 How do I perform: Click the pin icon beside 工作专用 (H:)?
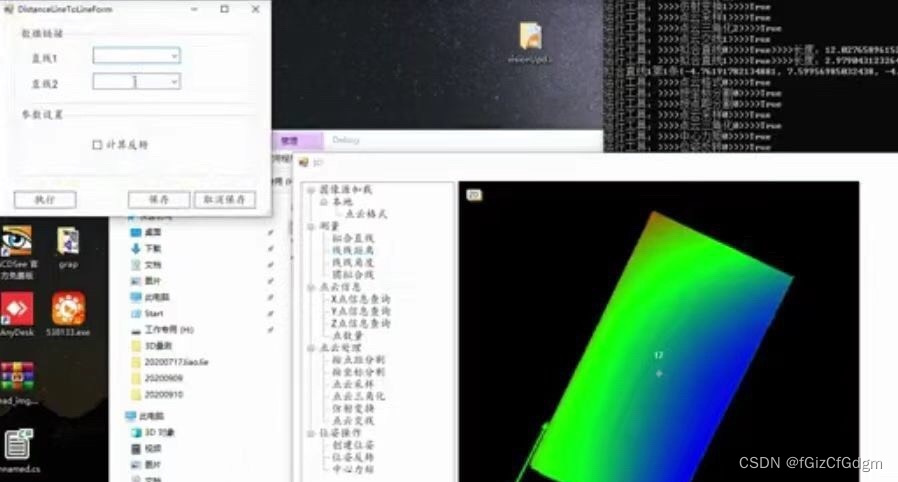point(270,330)
